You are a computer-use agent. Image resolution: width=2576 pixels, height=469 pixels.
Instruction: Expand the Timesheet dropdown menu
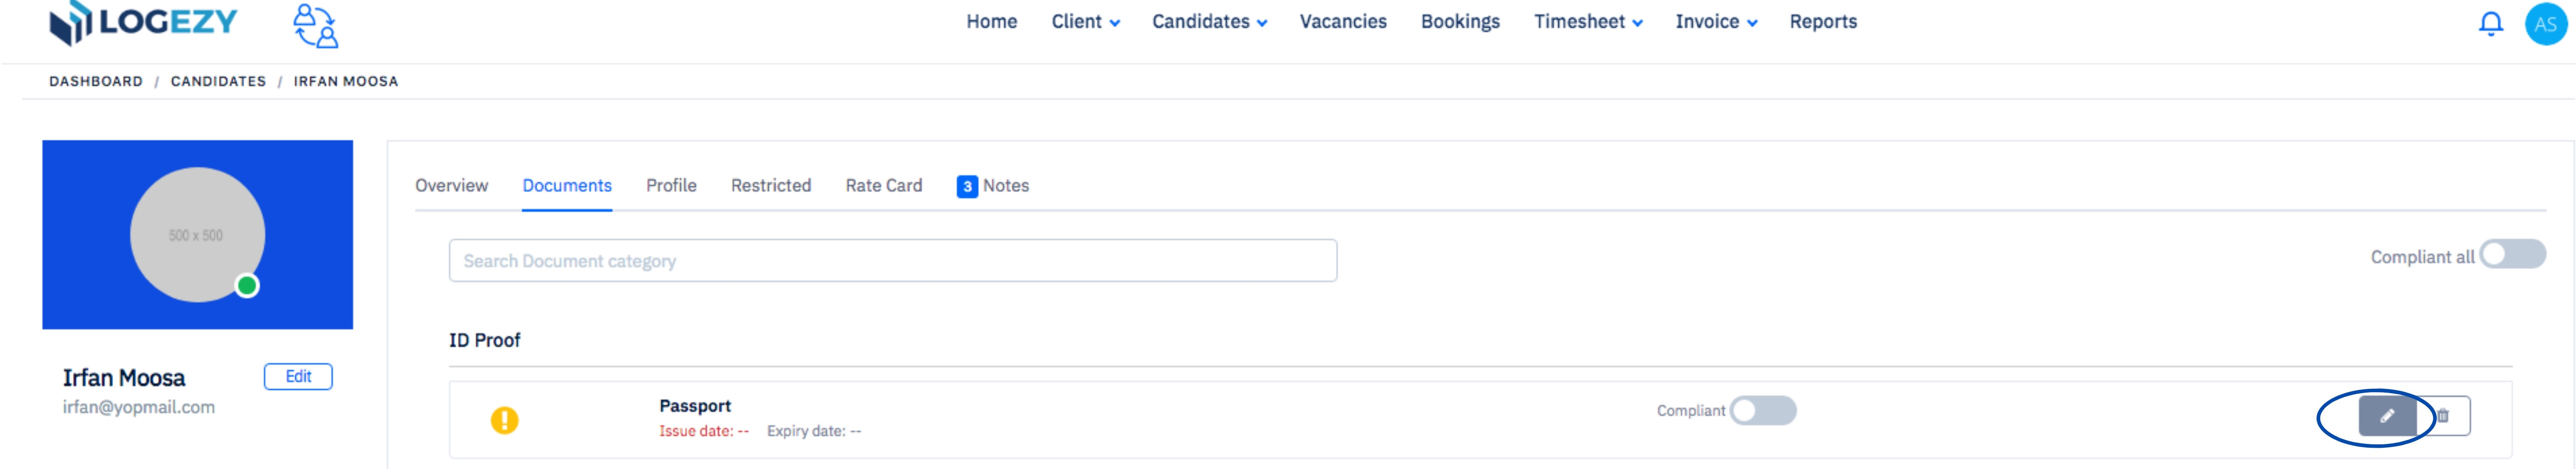click(1588, 22)
